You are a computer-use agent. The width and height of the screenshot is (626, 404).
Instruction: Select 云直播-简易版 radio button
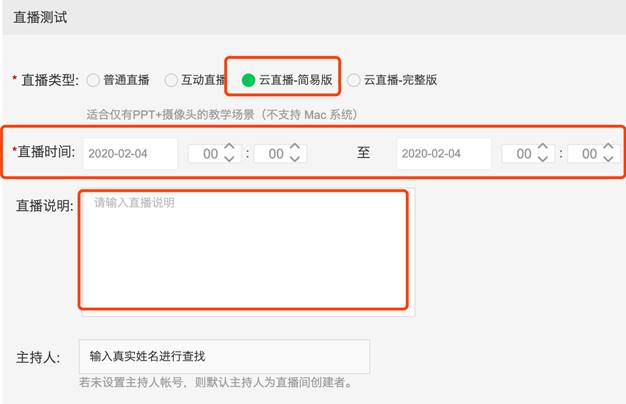coord(248,80)
